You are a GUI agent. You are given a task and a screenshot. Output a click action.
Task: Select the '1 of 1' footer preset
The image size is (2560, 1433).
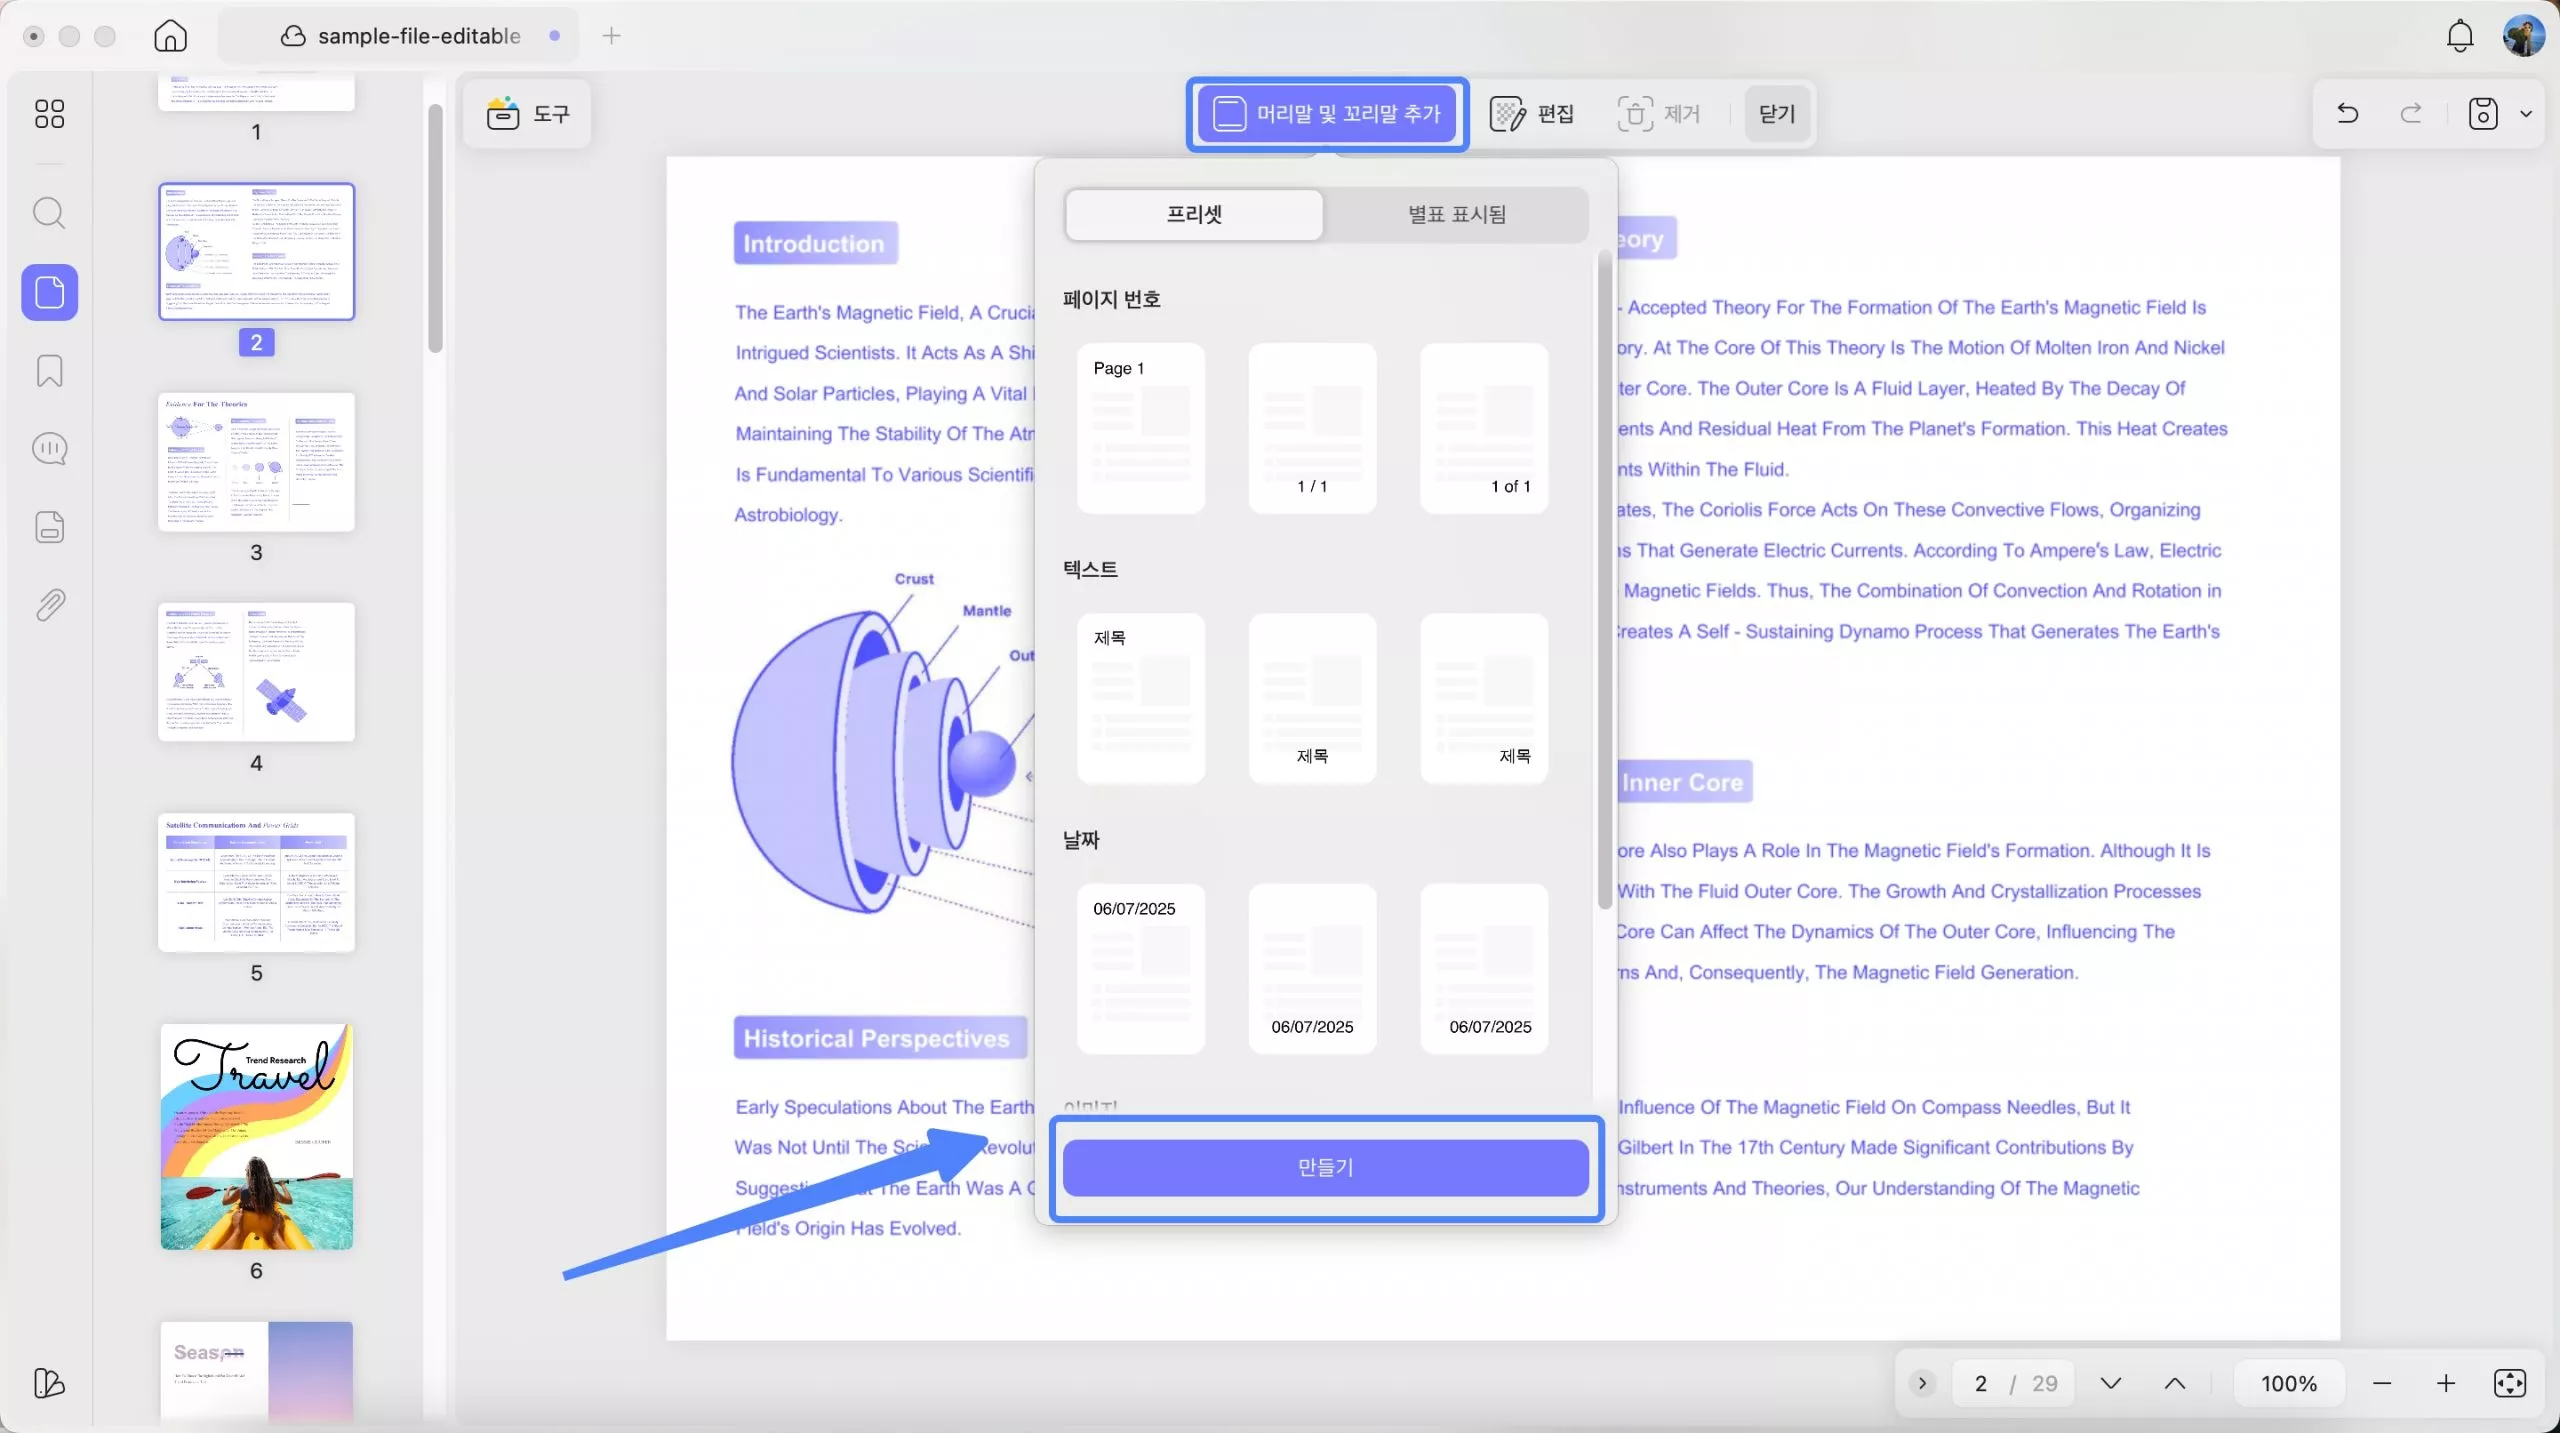click(1484, 428)
